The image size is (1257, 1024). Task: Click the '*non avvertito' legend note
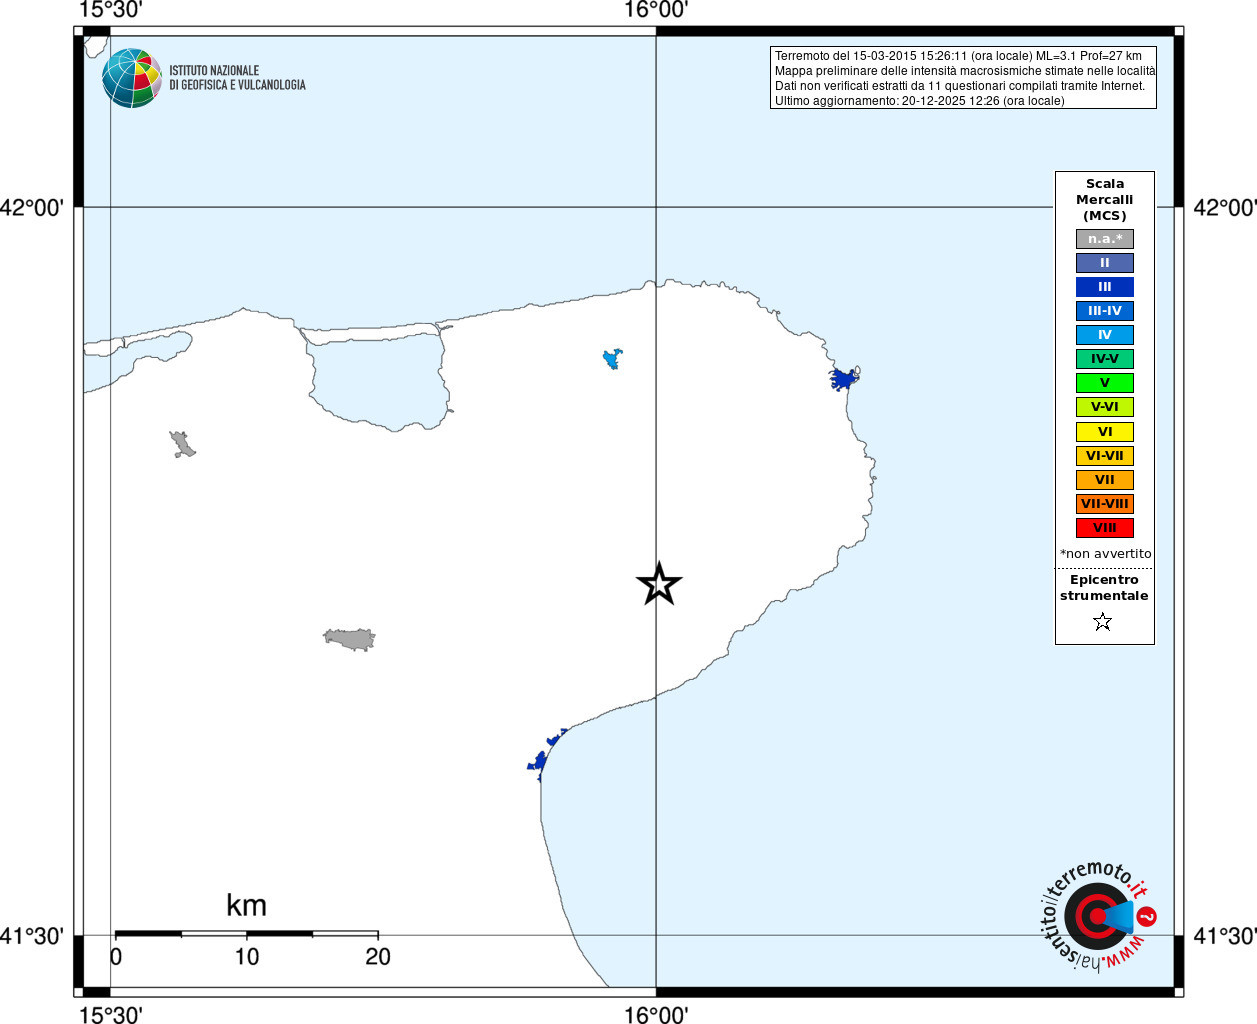click(1106, 554)
